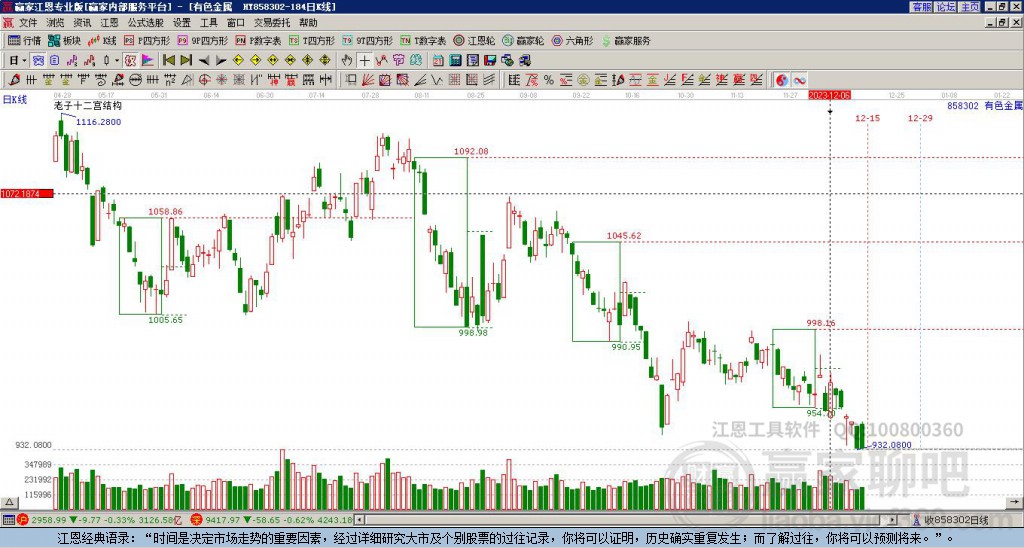Click the zigzag wave line icon

(x=436, y=80)
